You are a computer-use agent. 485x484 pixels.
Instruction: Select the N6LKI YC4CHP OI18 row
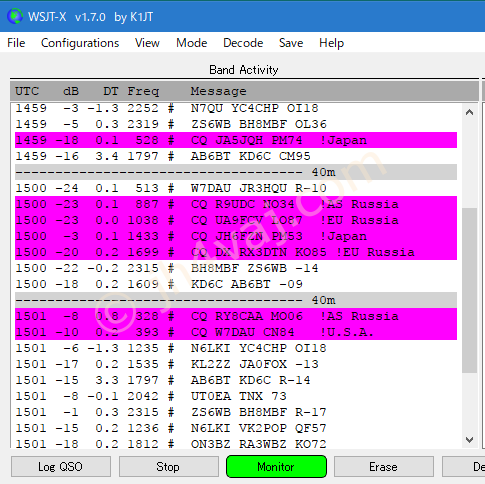click(236, 348)
